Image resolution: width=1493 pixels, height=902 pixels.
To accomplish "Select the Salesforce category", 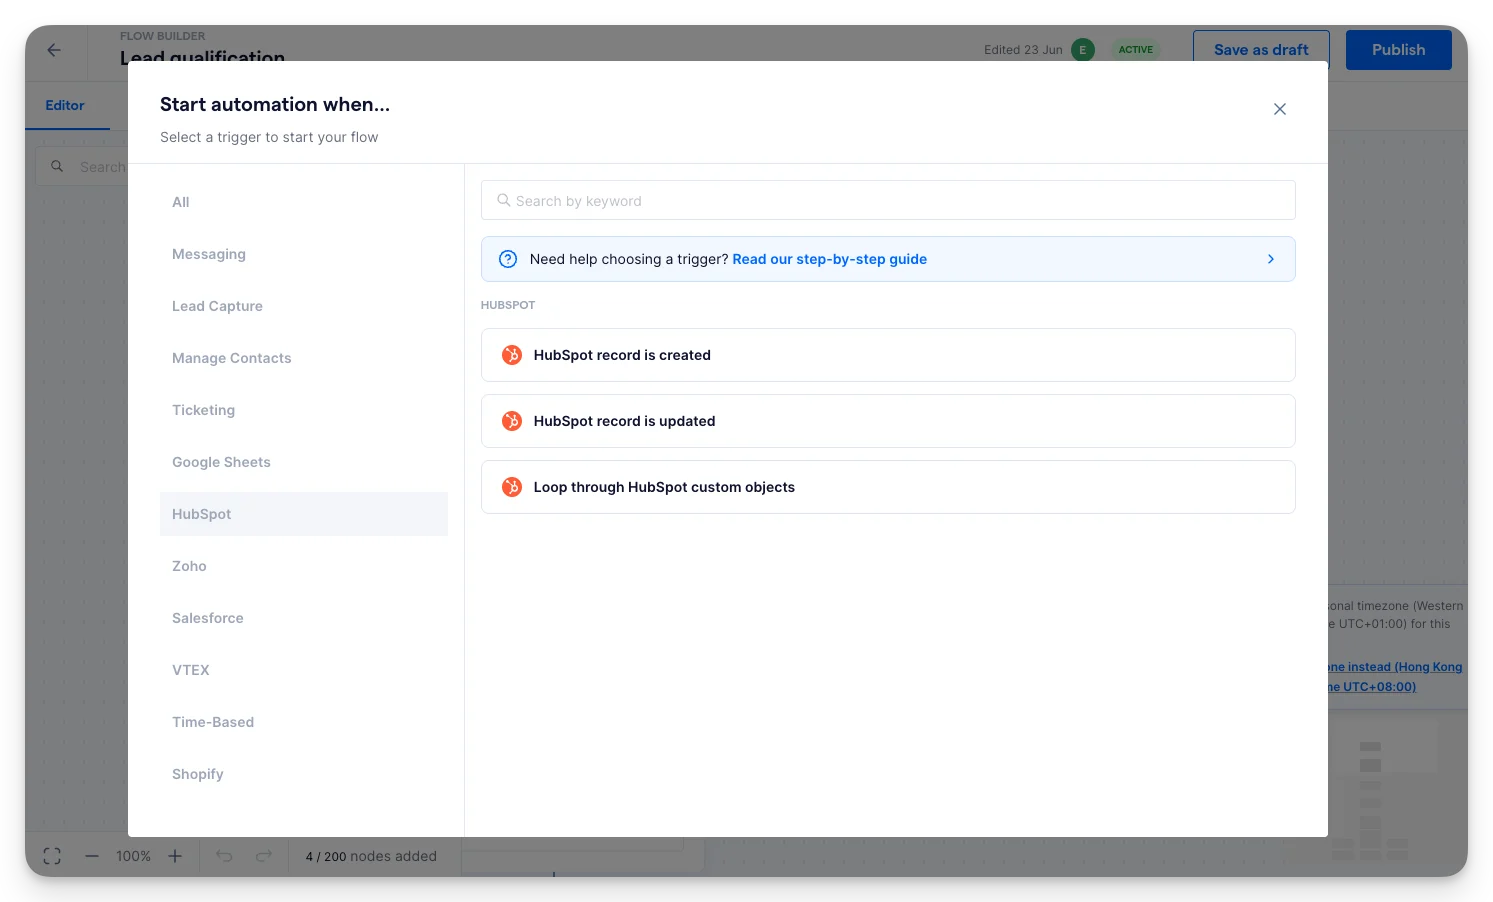I will (x=304, y=618).
